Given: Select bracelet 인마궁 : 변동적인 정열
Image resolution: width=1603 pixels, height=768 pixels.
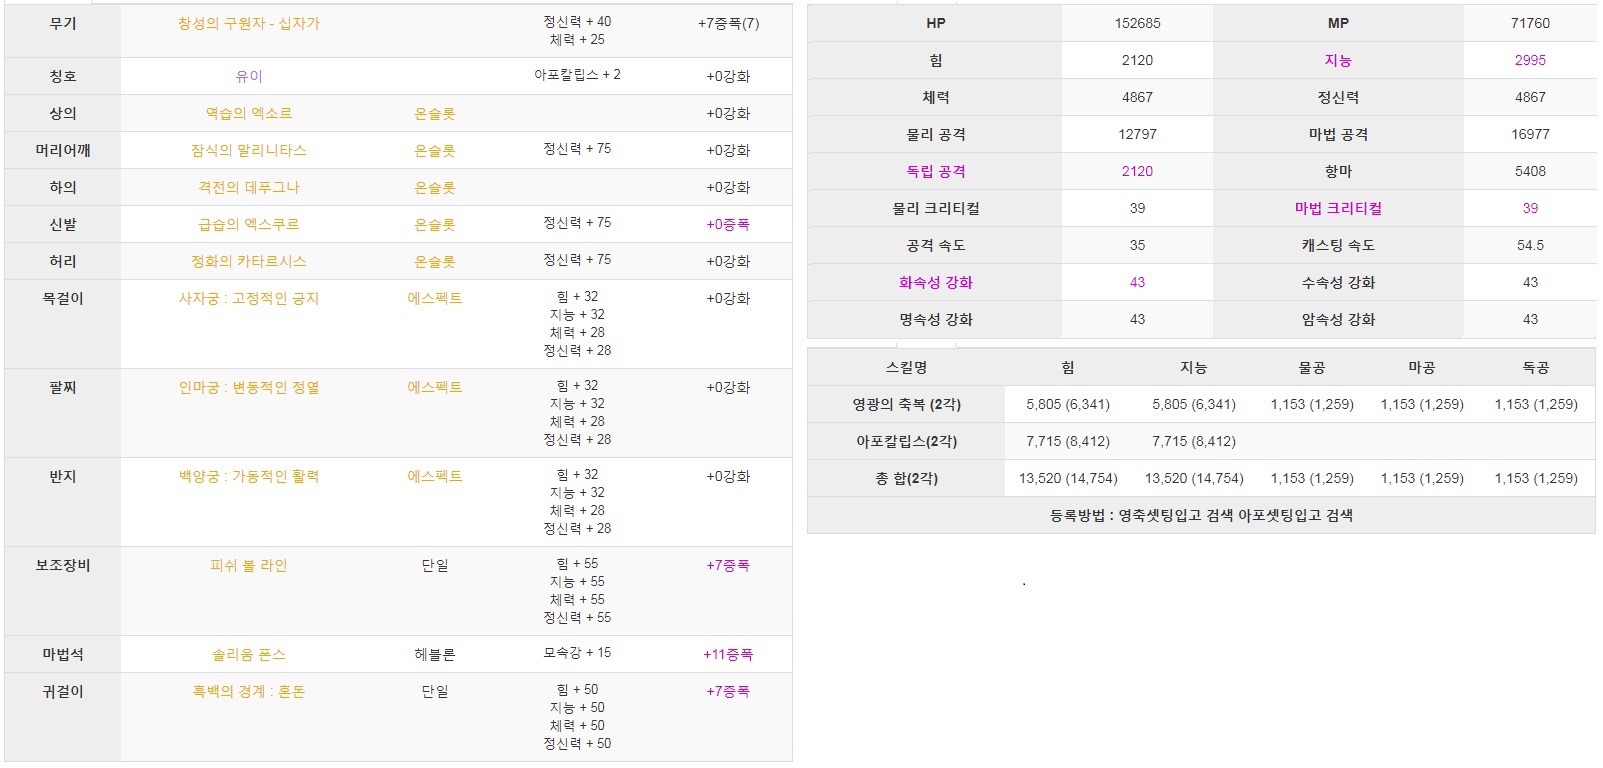Looking at the screenshot, I should 249,387.
